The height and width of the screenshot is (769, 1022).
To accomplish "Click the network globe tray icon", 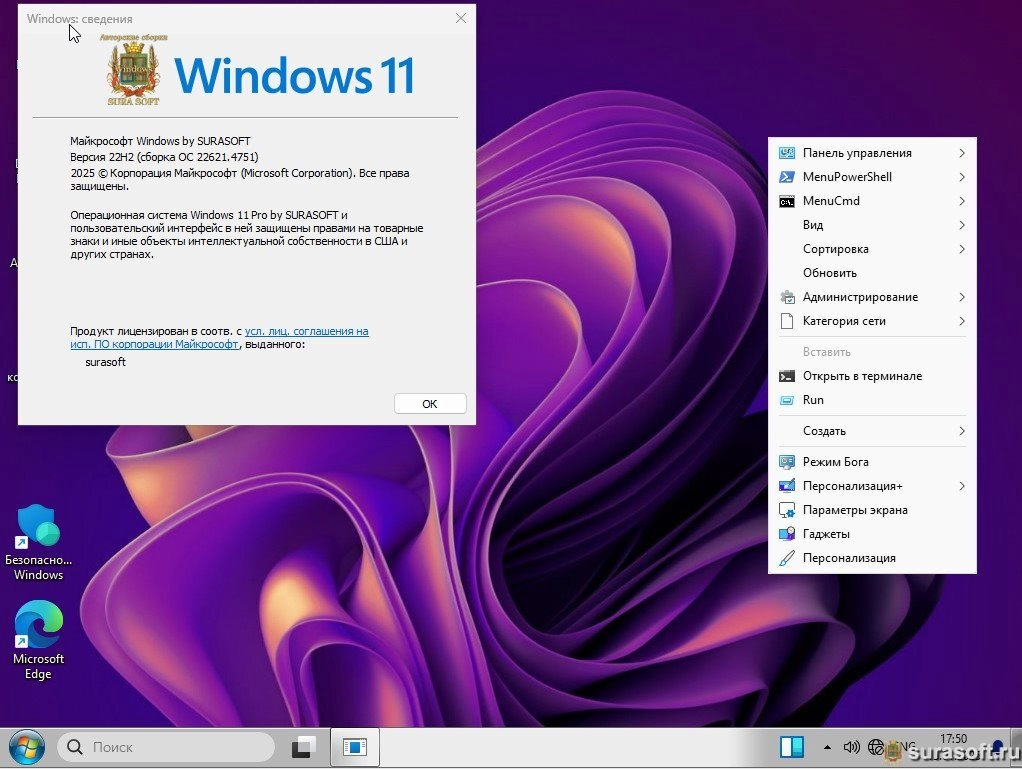I will click(876, 747).
